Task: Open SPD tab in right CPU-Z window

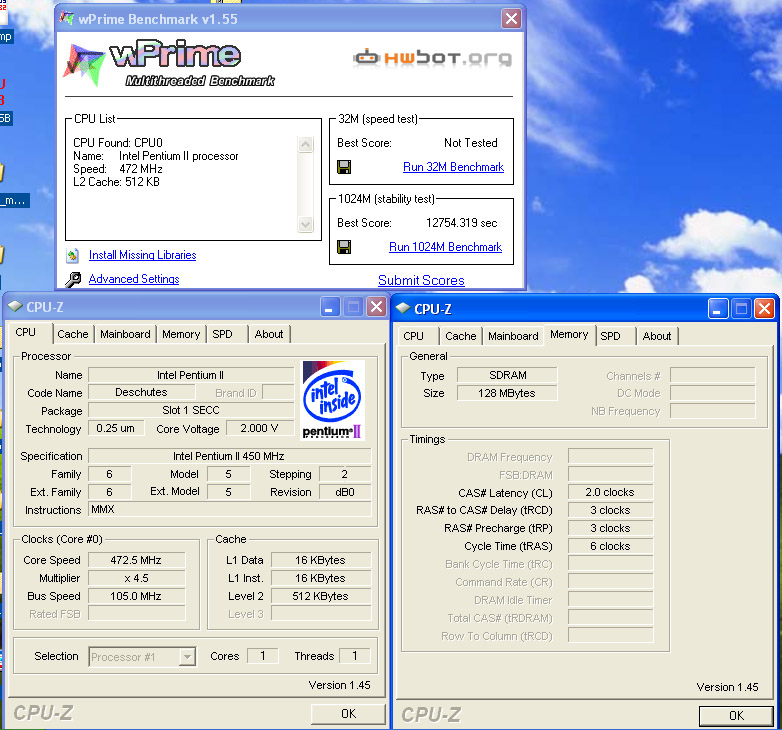Action: pyautogui.click(x=610, y=336)
